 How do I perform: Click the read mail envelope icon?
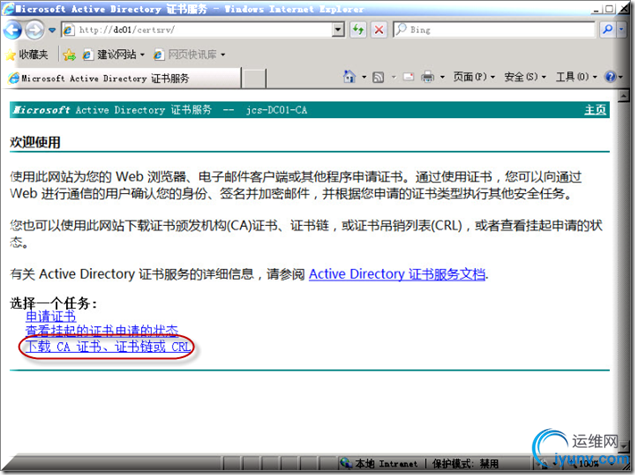pos(408,77)
